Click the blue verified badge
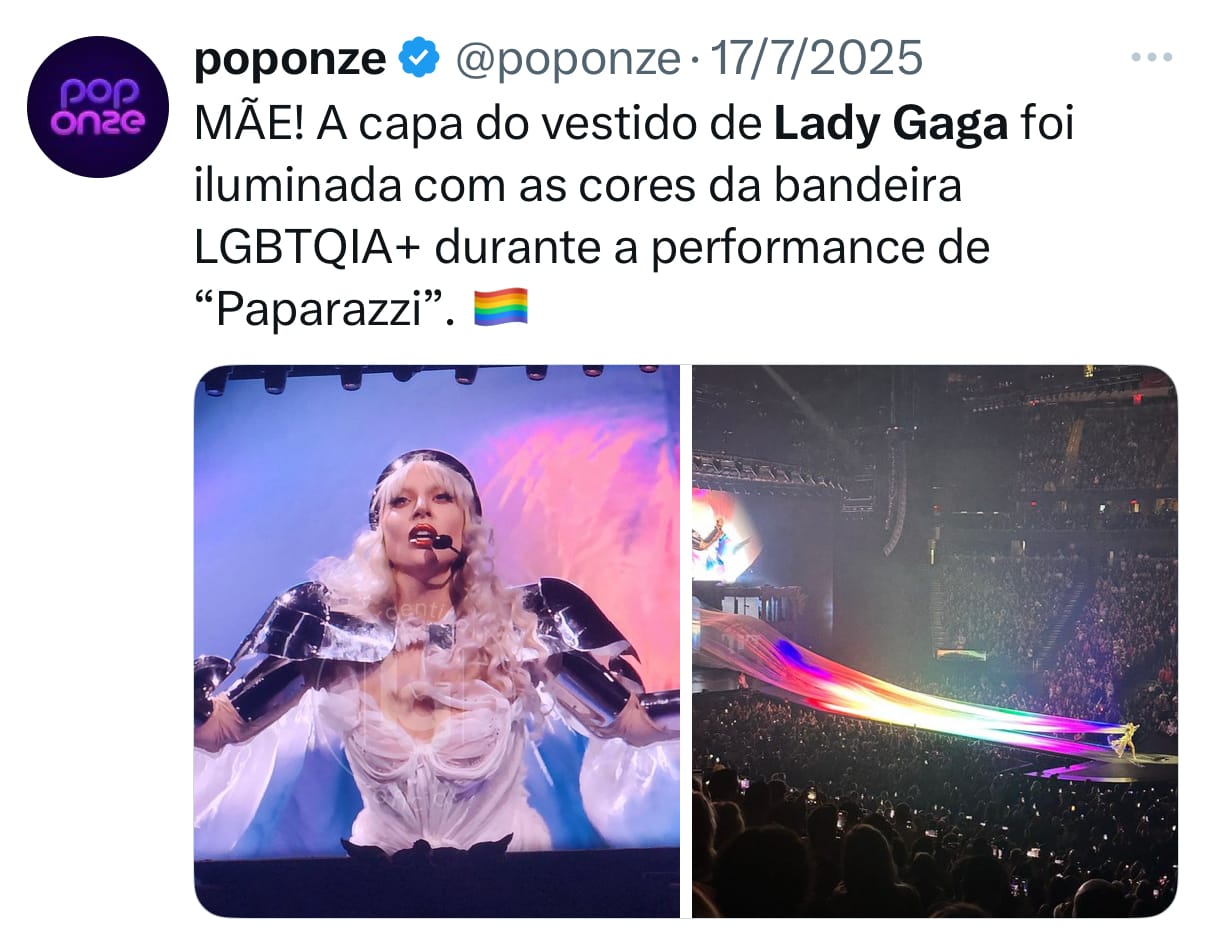 418,61
